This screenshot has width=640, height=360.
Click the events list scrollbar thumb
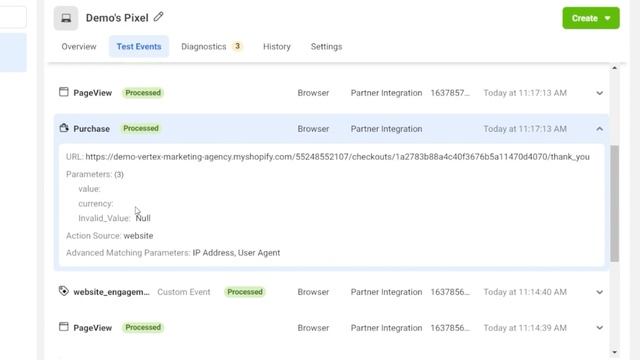(615, 203)
